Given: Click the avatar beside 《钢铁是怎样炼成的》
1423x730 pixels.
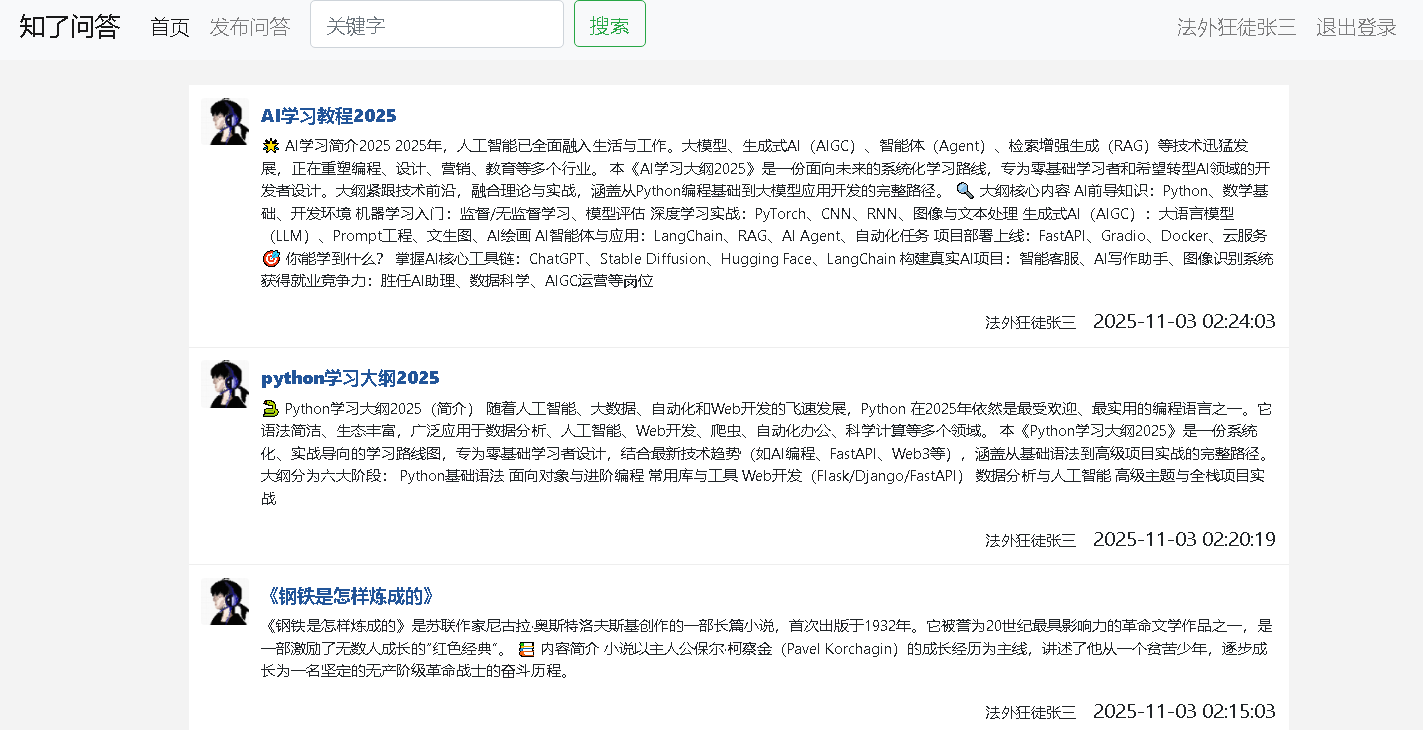Looking at the screenshot, I should (x=226, y=600).
